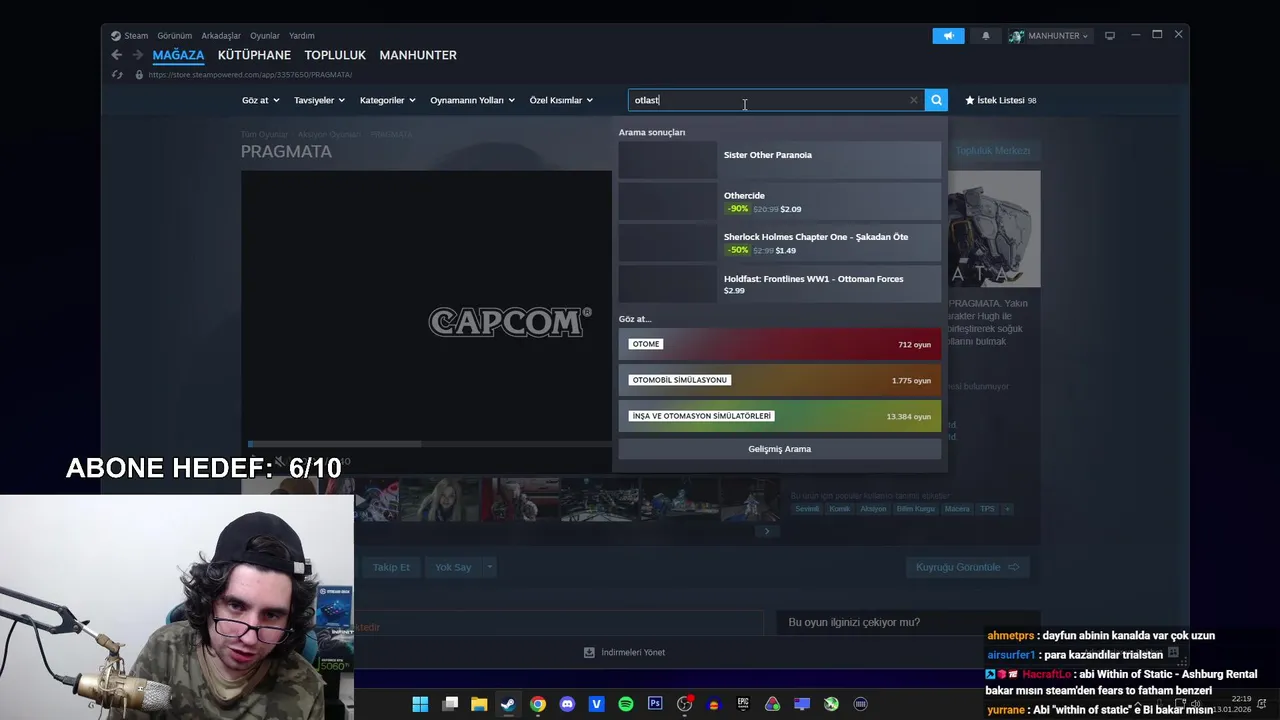Click the Takip Et button
Viewport: 1280px width, 720px height.
[x=391, y=567]
